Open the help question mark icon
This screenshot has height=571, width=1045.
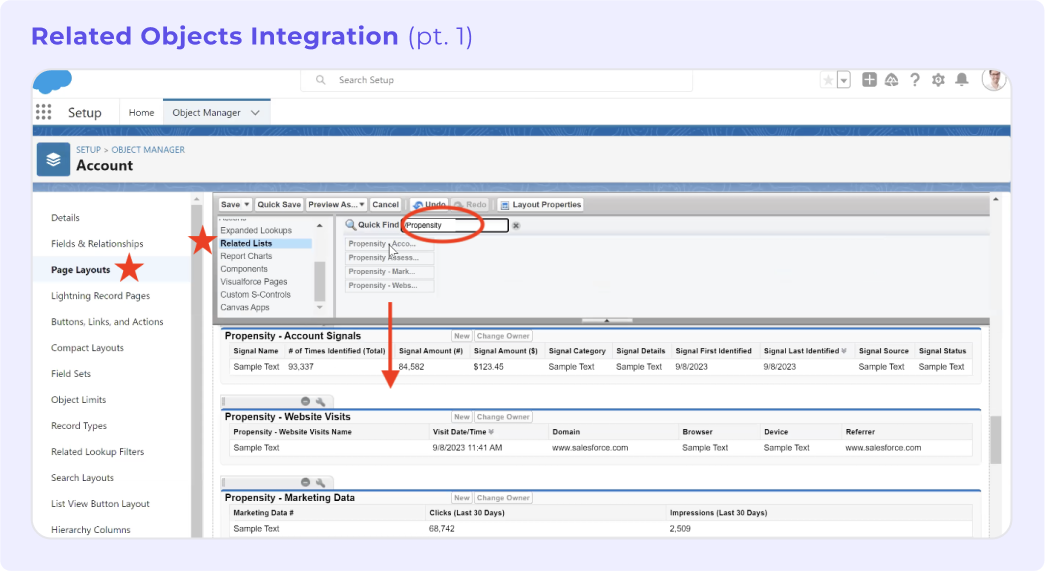pos(915,80)
